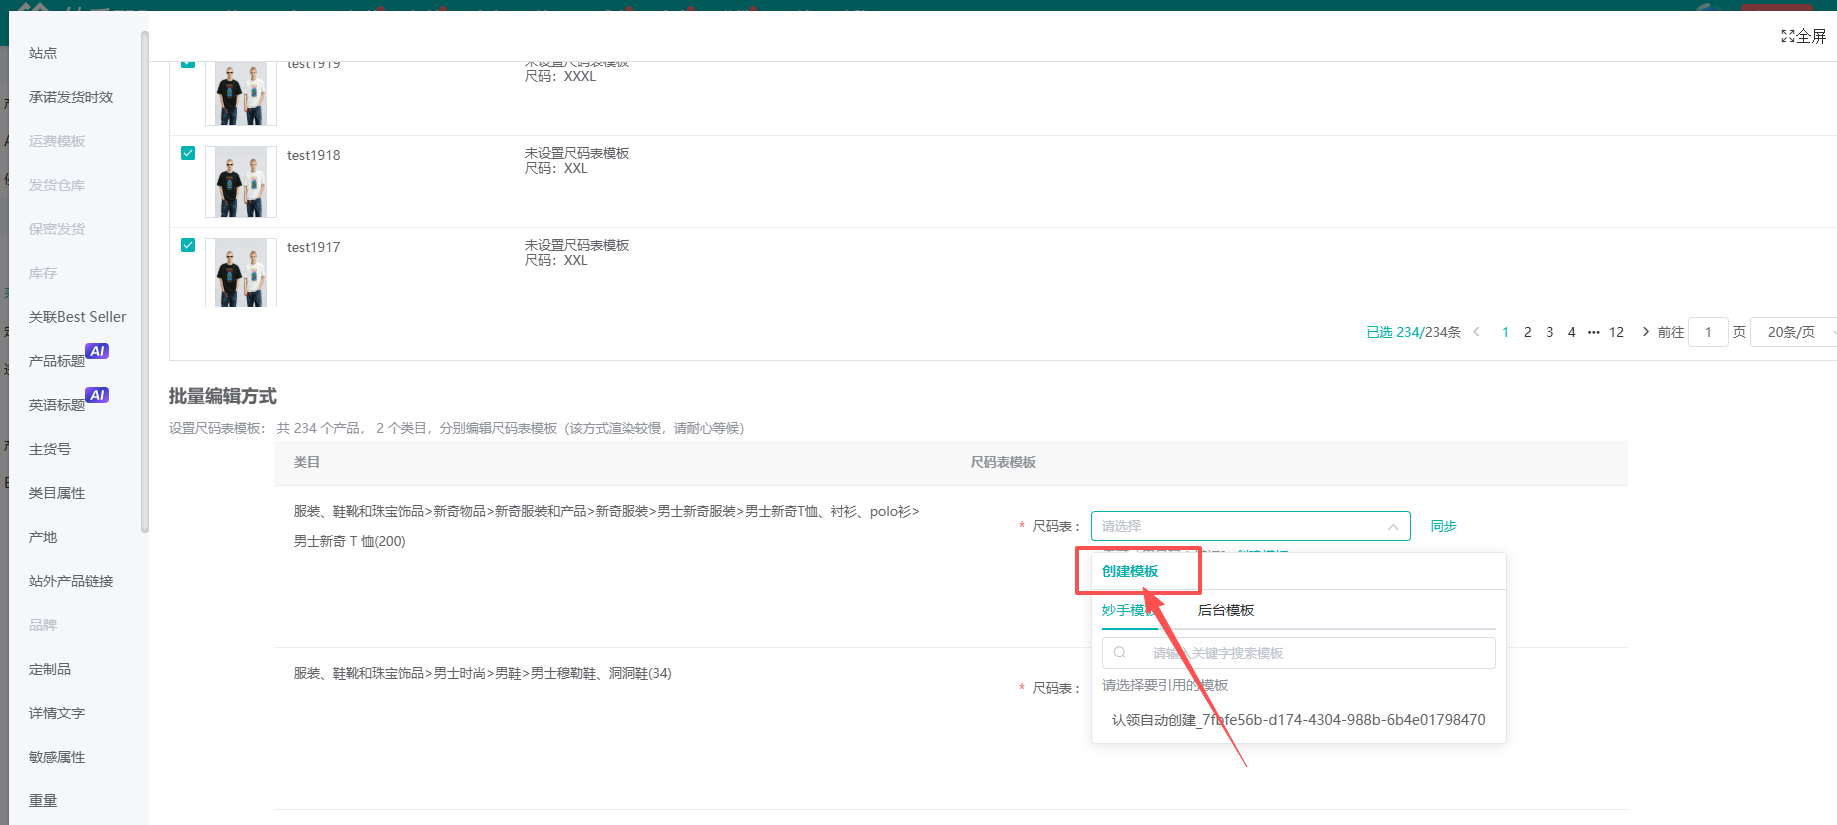Image resolution: width=1837 pixels, height=825 pixels.
Task: Go to the next page arrow
Action: [x=1645, y=332]
